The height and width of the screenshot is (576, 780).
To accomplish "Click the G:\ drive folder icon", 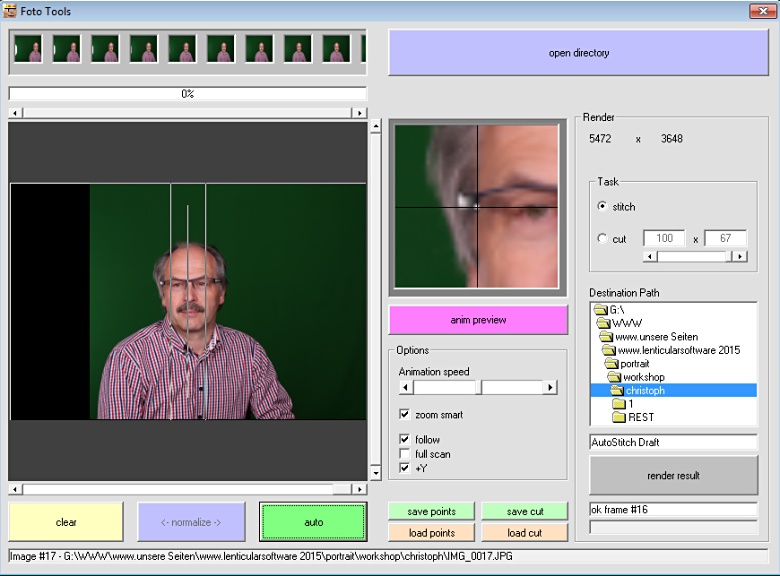I will [600, 311].
